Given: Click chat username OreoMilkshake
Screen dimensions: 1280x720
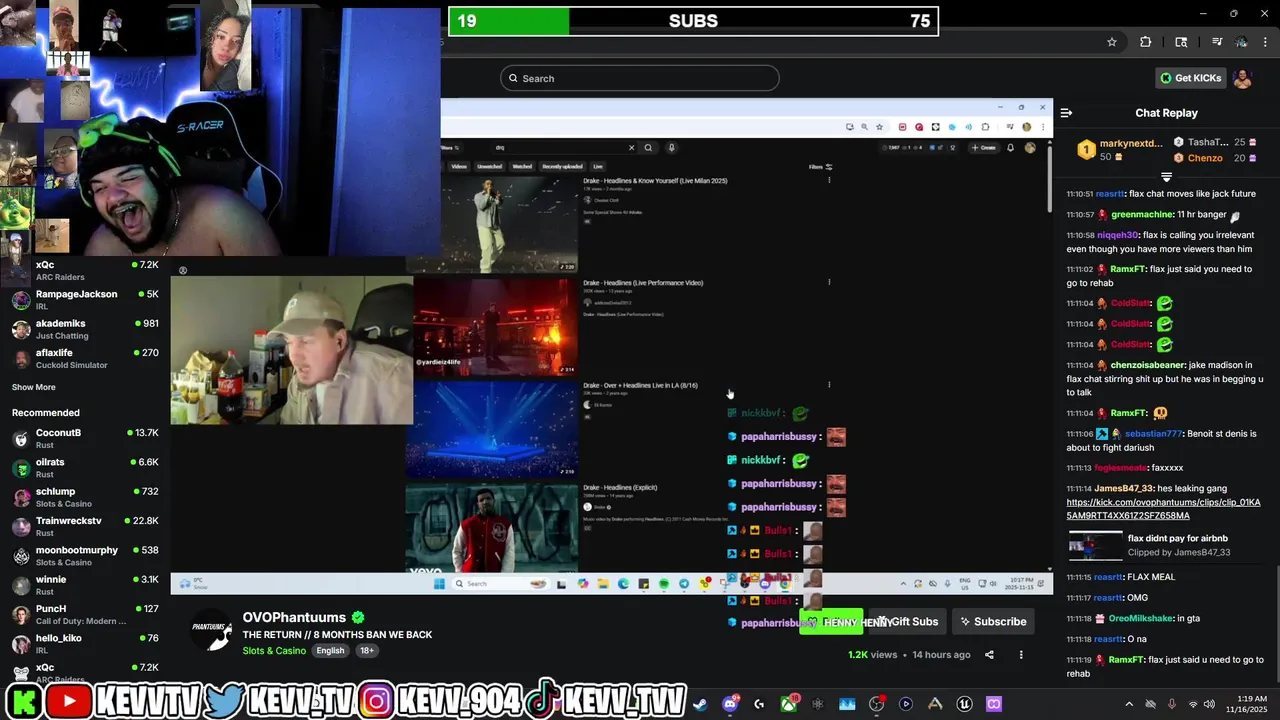Looking at the screenshot, I should [x=1141, y=619].
